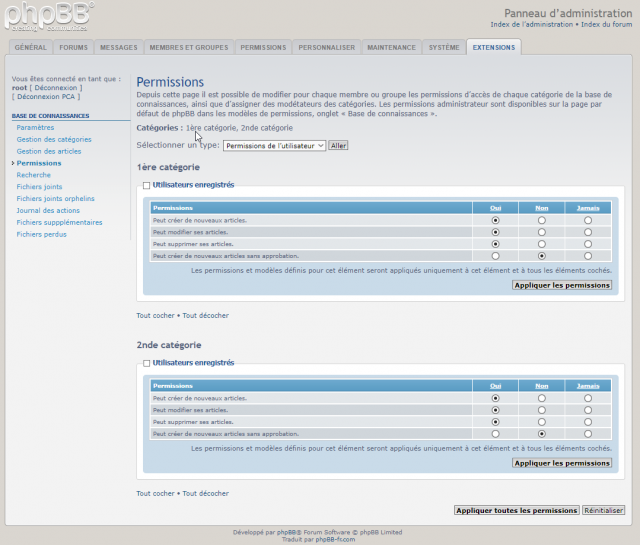
Task: Check Utilisateurs enregistrés box under 2nde catégorie
Action: (147, 363)
